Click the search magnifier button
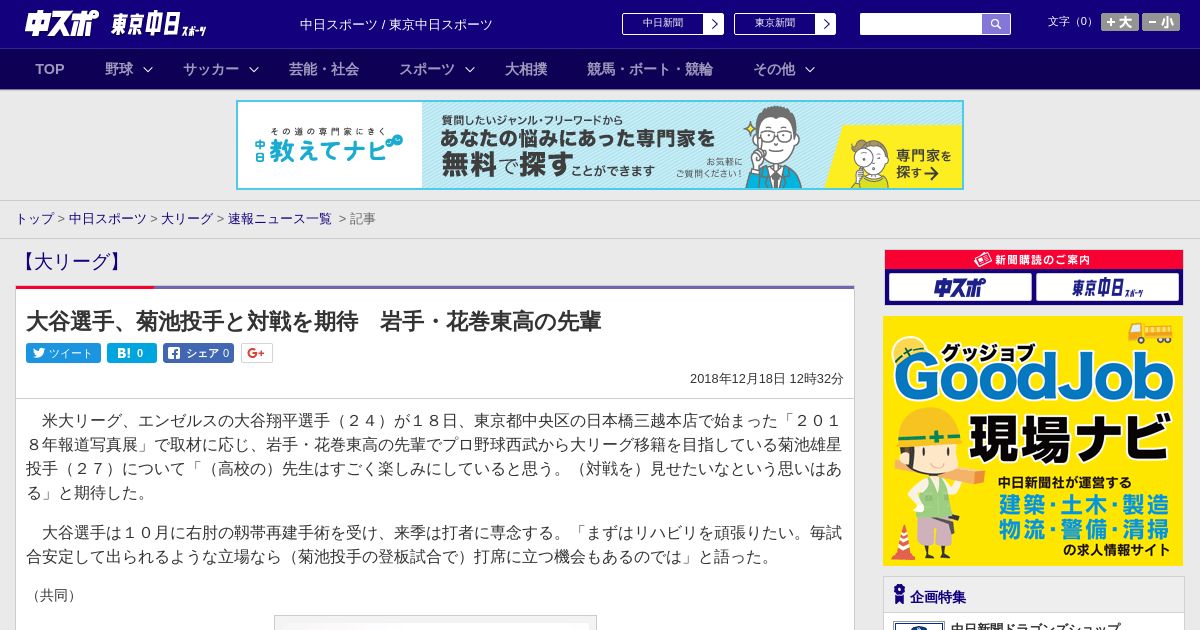The image size is (1200, 630). pos(996,24)
